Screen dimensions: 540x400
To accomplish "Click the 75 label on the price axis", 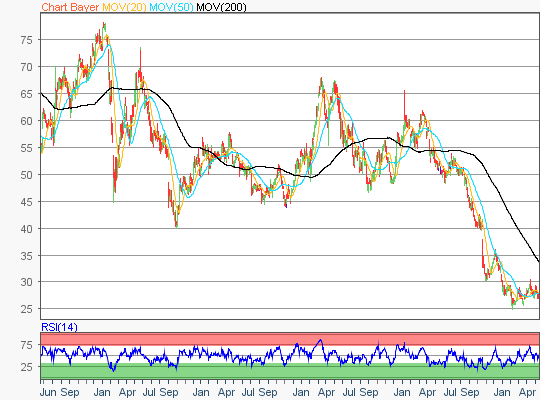I will tap(27, 40).
